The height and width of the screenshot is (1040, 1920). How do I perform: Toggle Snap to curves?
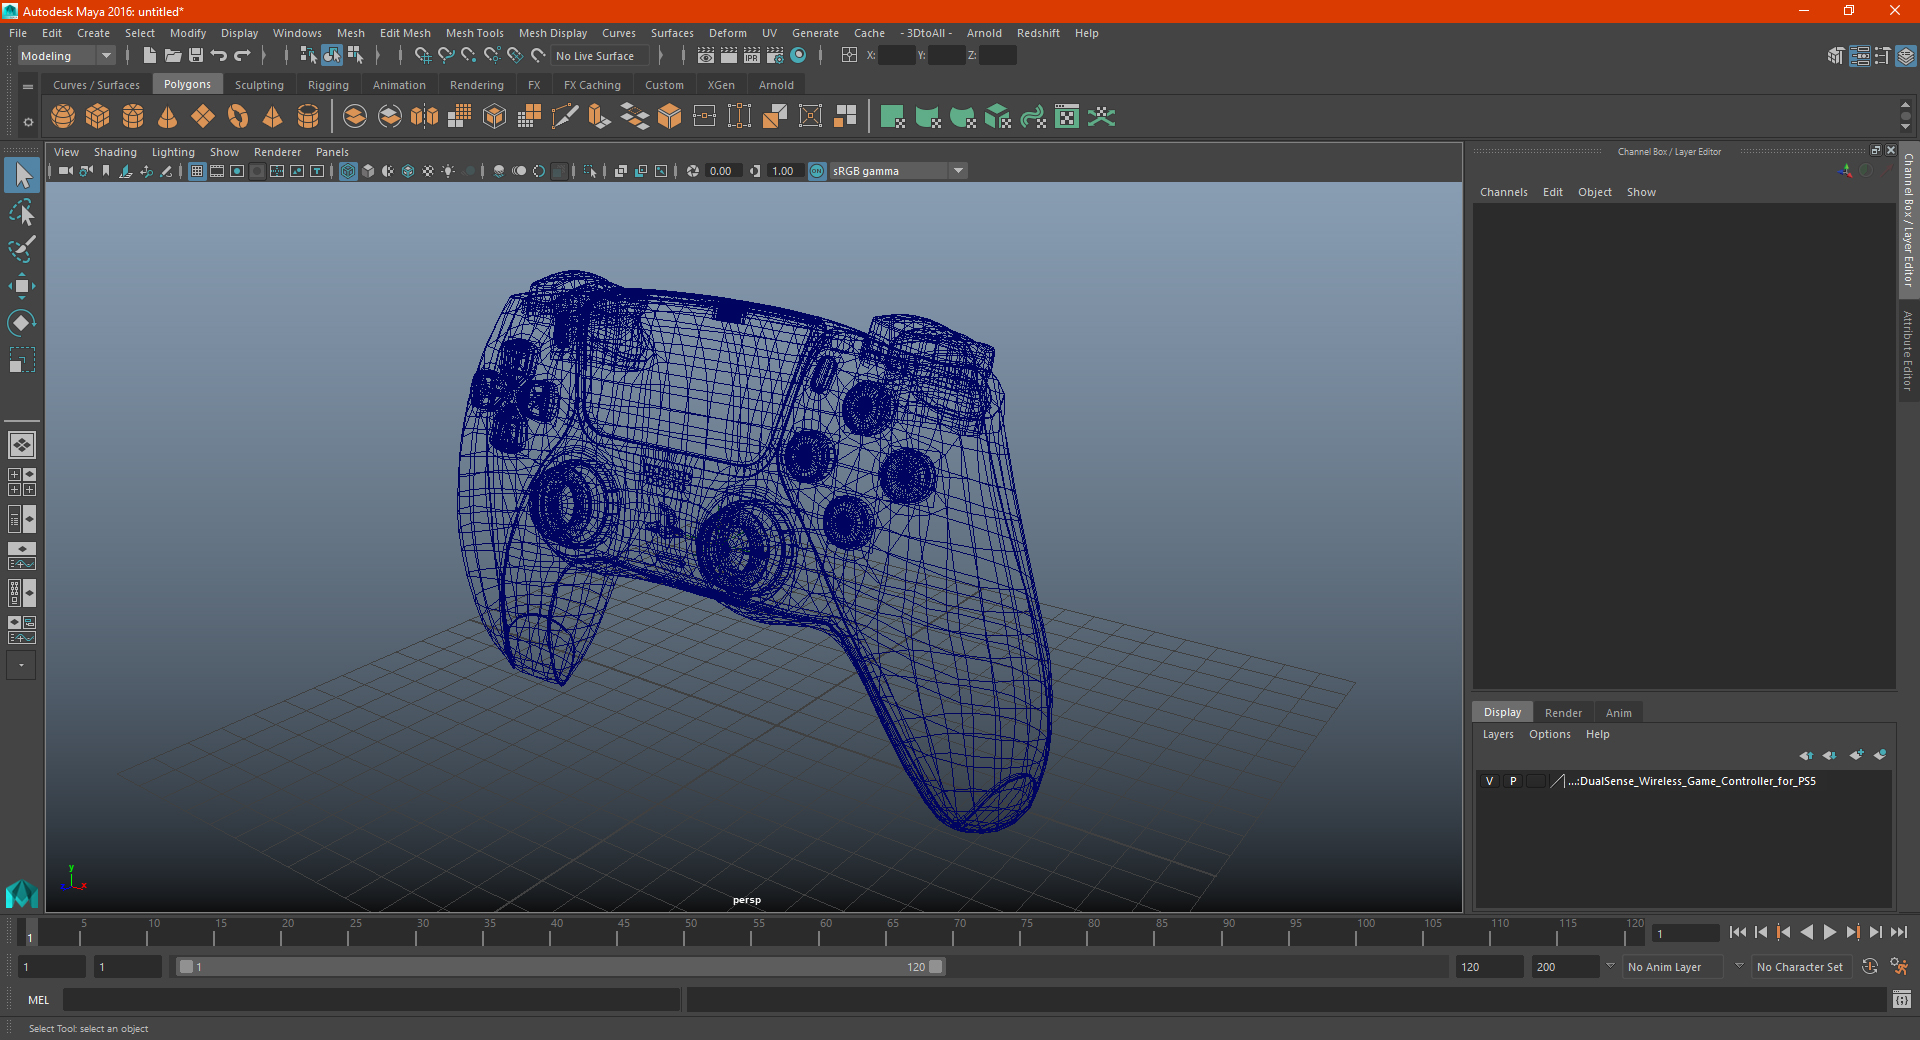446,56
